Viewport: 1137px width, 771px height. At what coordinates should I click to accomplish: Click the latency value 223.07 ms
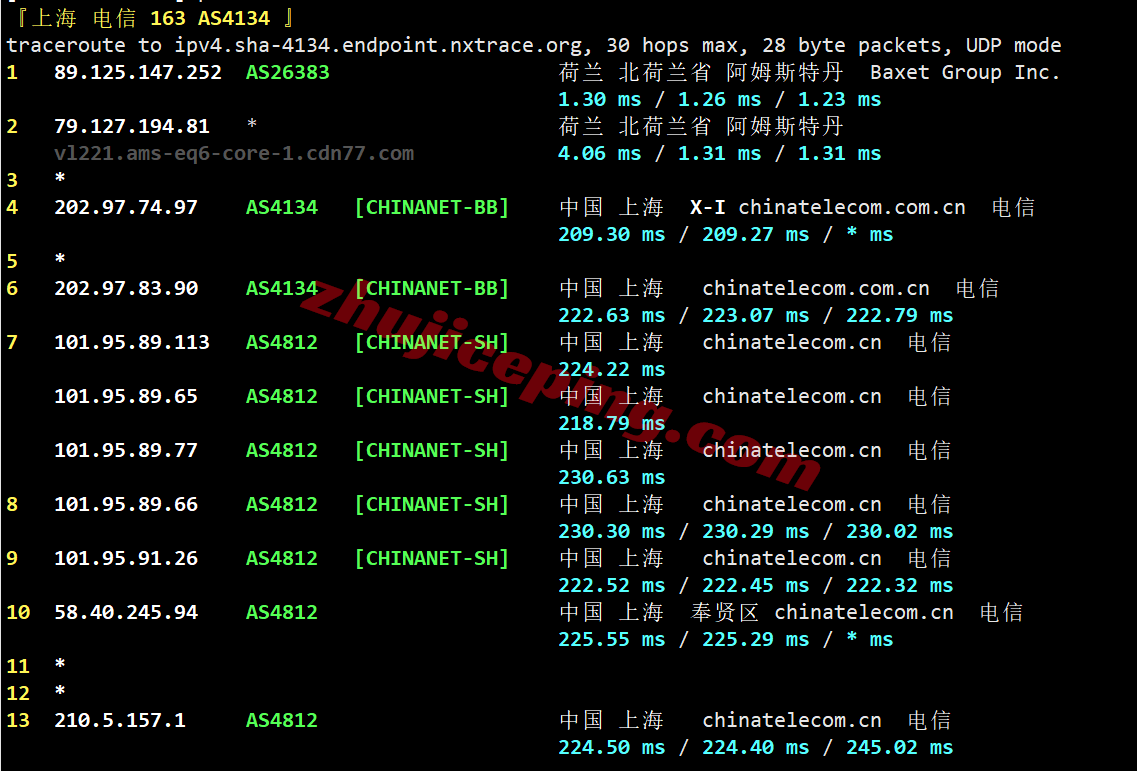pyautogui.click(x=755, y=316)
